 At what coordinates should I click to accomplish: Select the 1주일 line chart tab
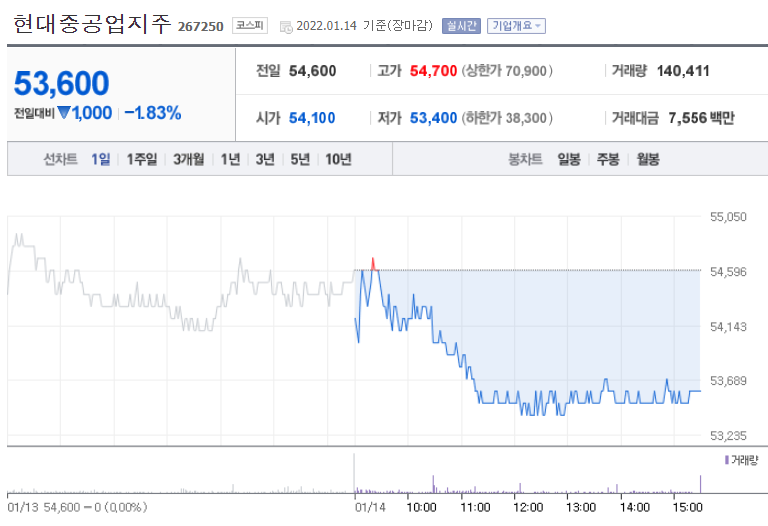click(x=142, y=159)
